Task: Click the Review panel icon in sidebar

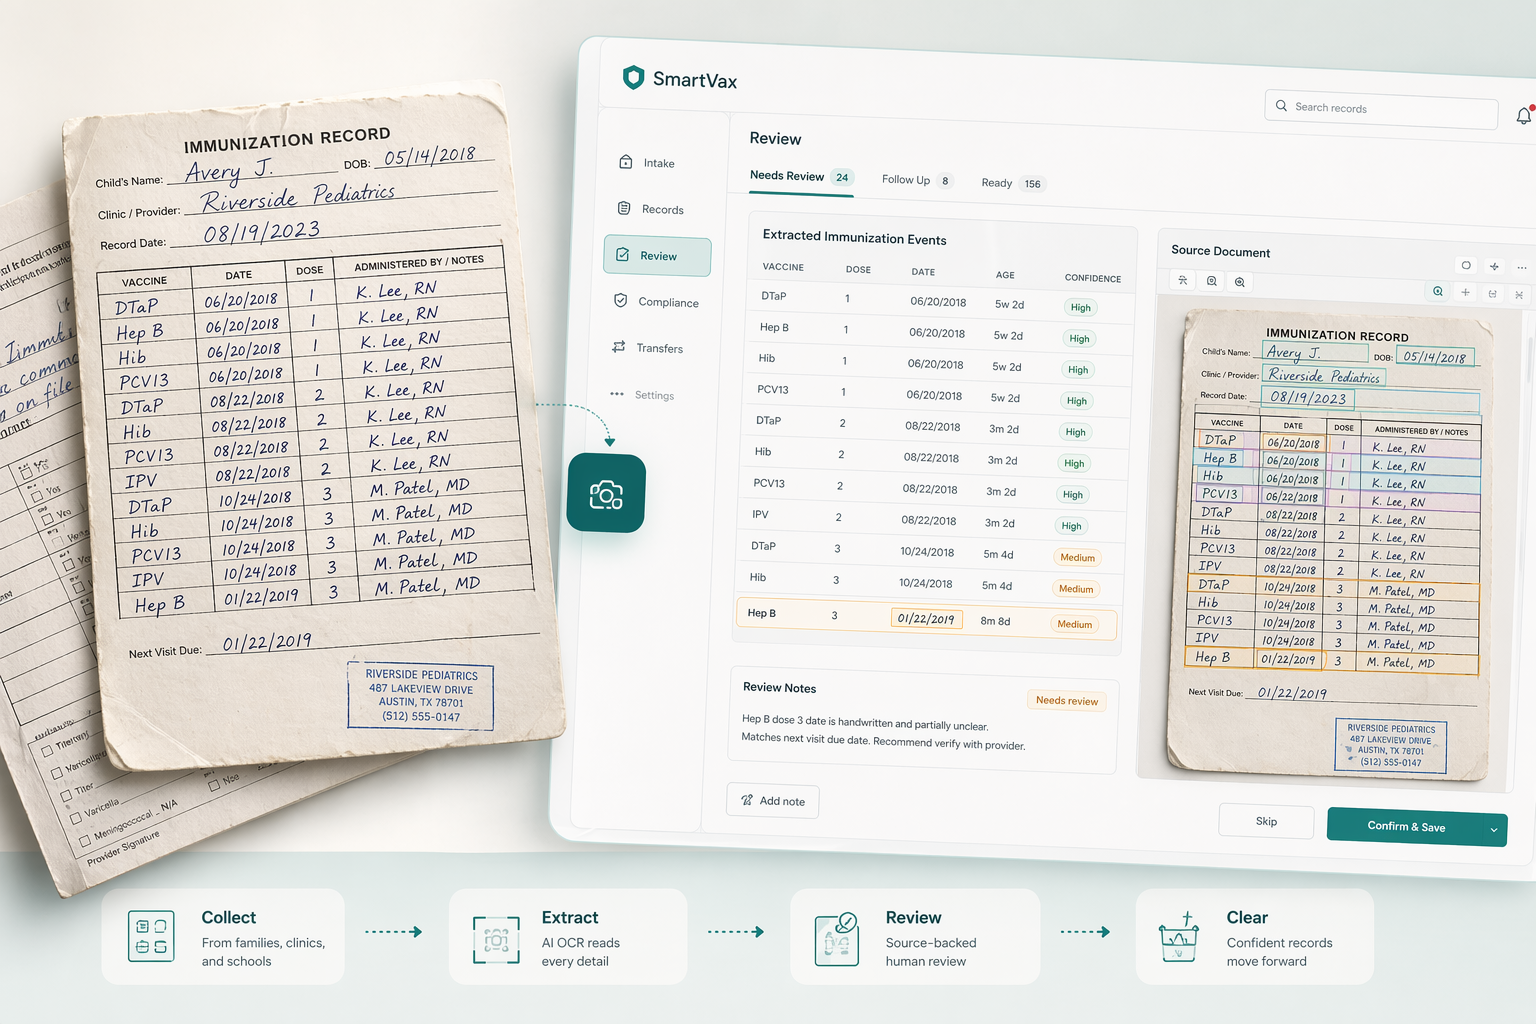Action: (x=623, y=256)
